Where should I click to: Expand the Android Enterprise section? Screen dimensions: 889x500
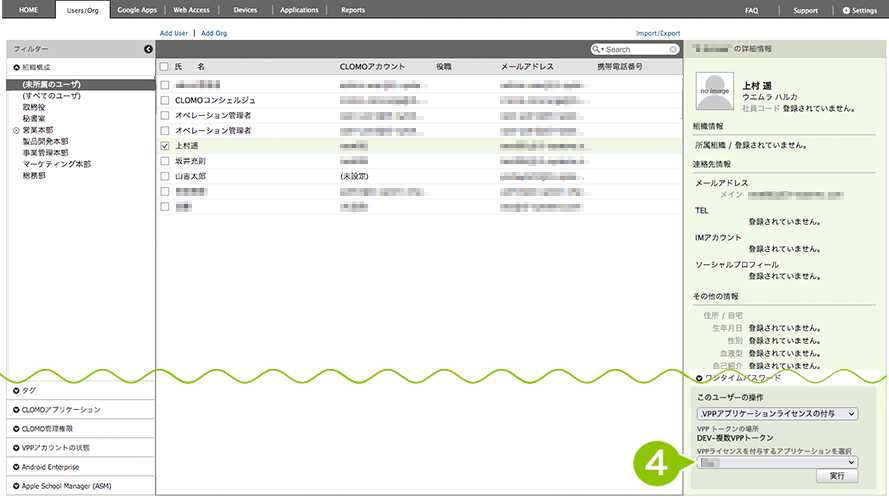pos(16,467)
